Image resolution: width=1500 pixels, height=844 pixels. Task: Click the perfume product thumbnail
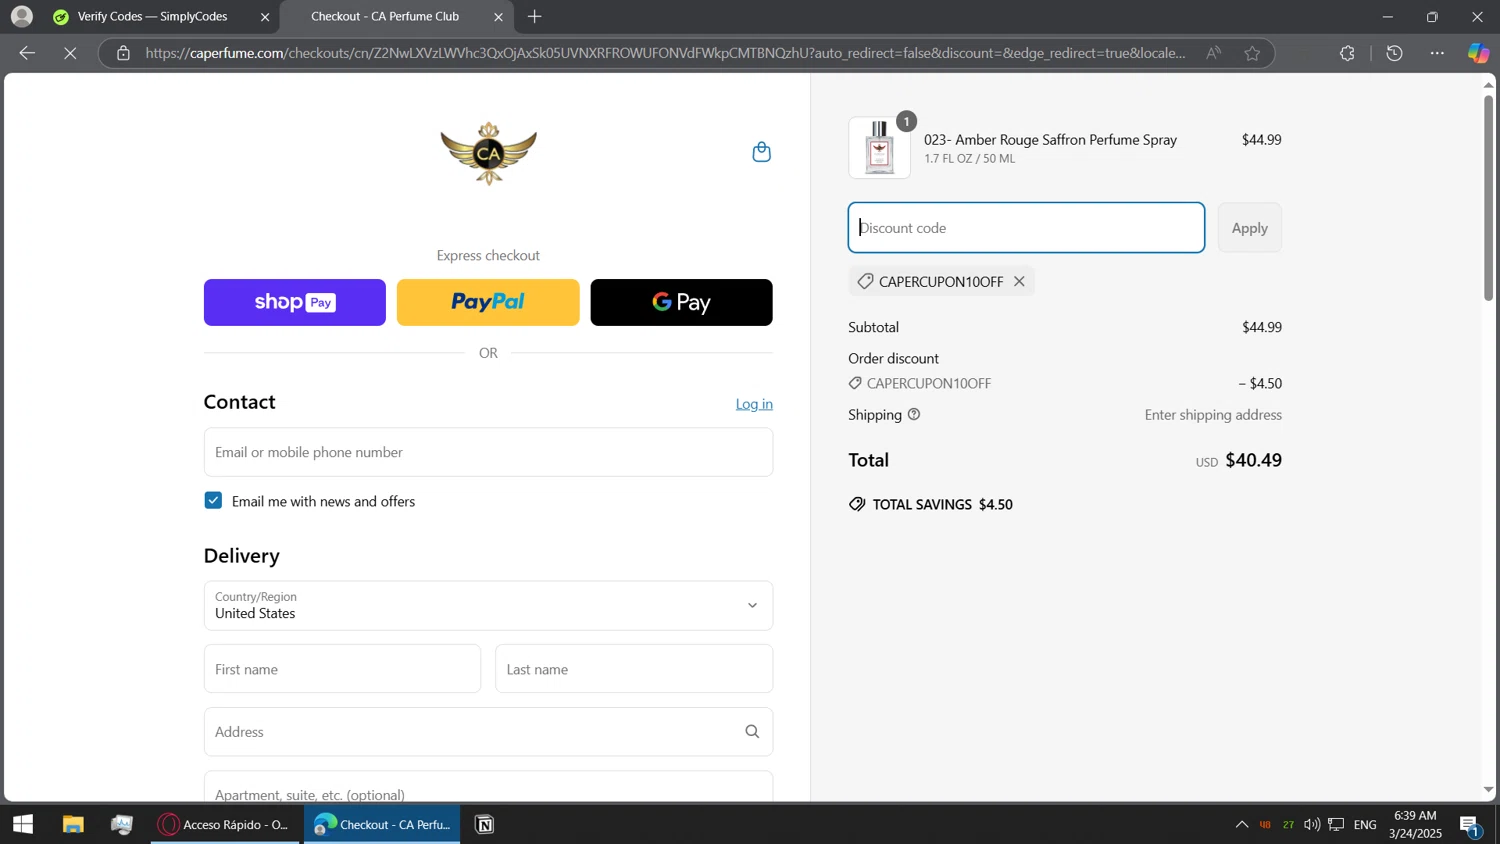tap(879, 148)
